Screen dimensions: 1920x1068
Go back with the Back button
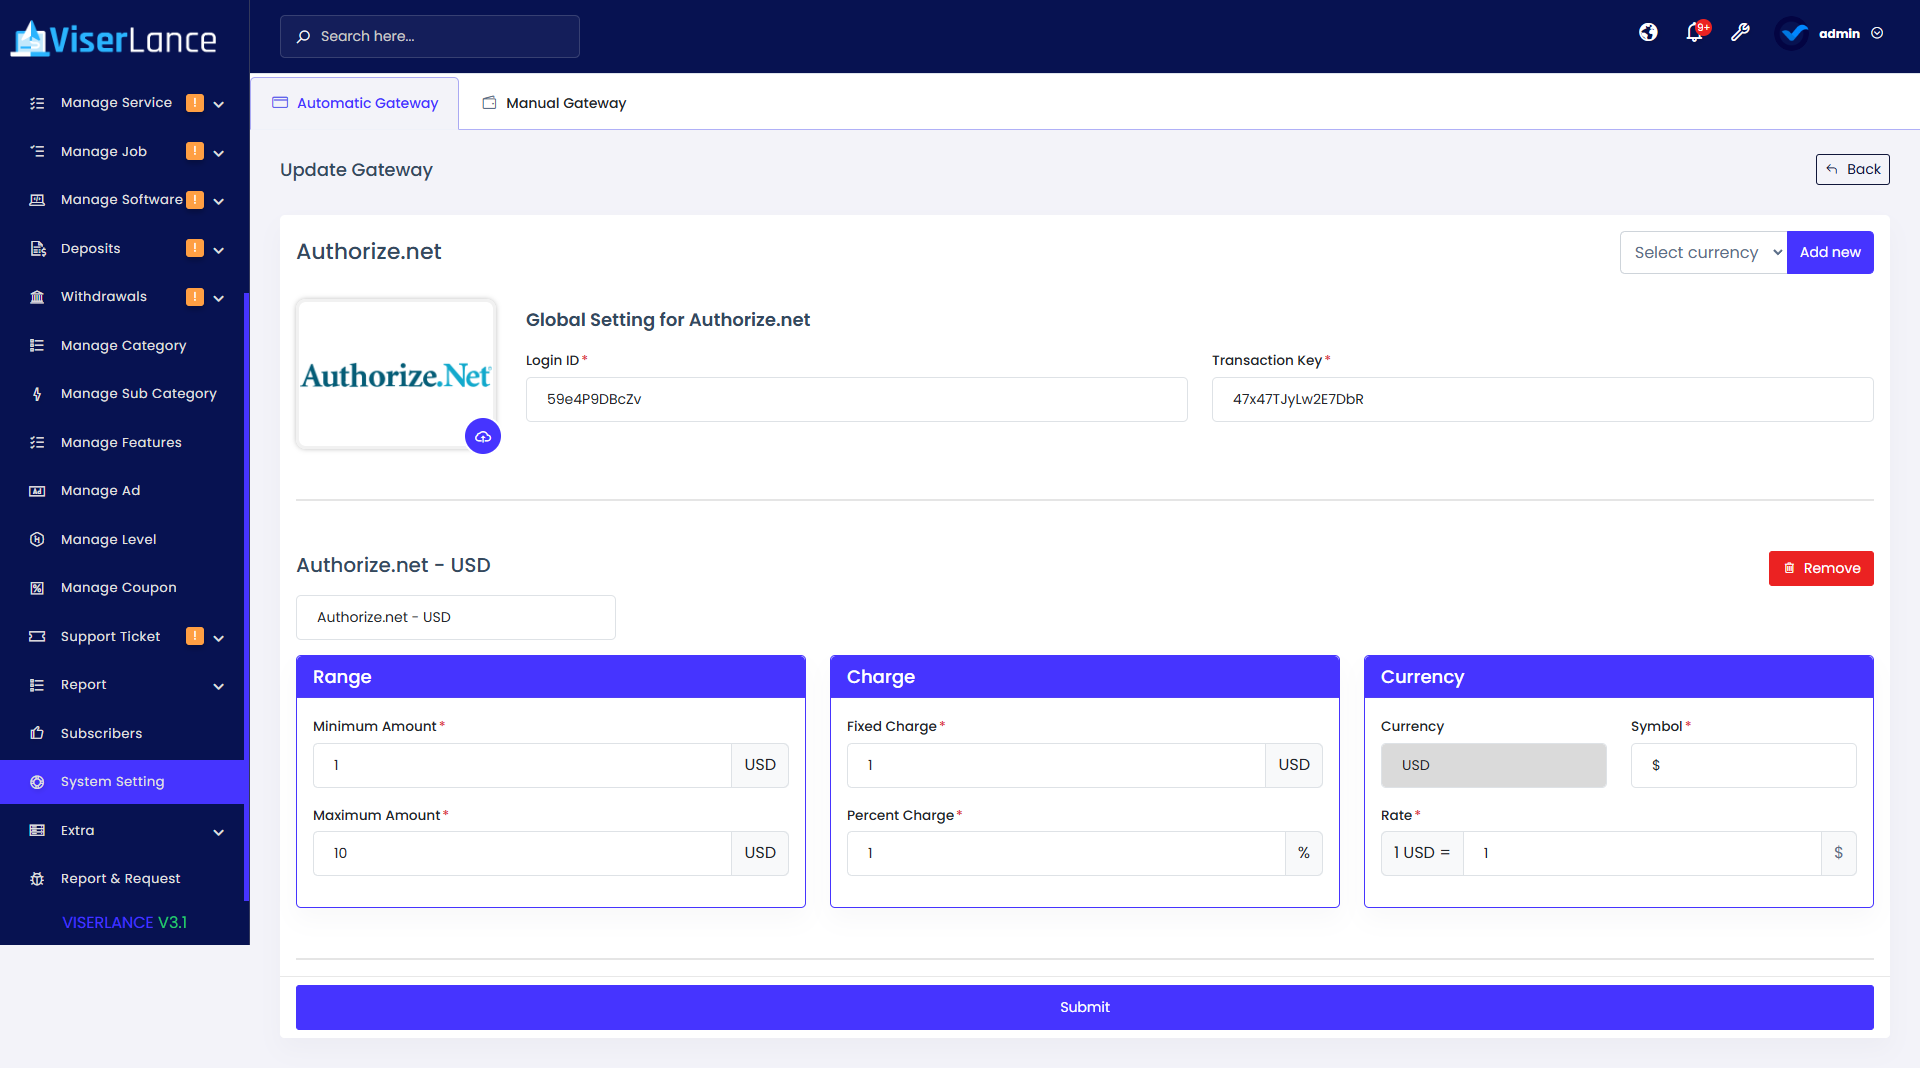[1853, 169]
